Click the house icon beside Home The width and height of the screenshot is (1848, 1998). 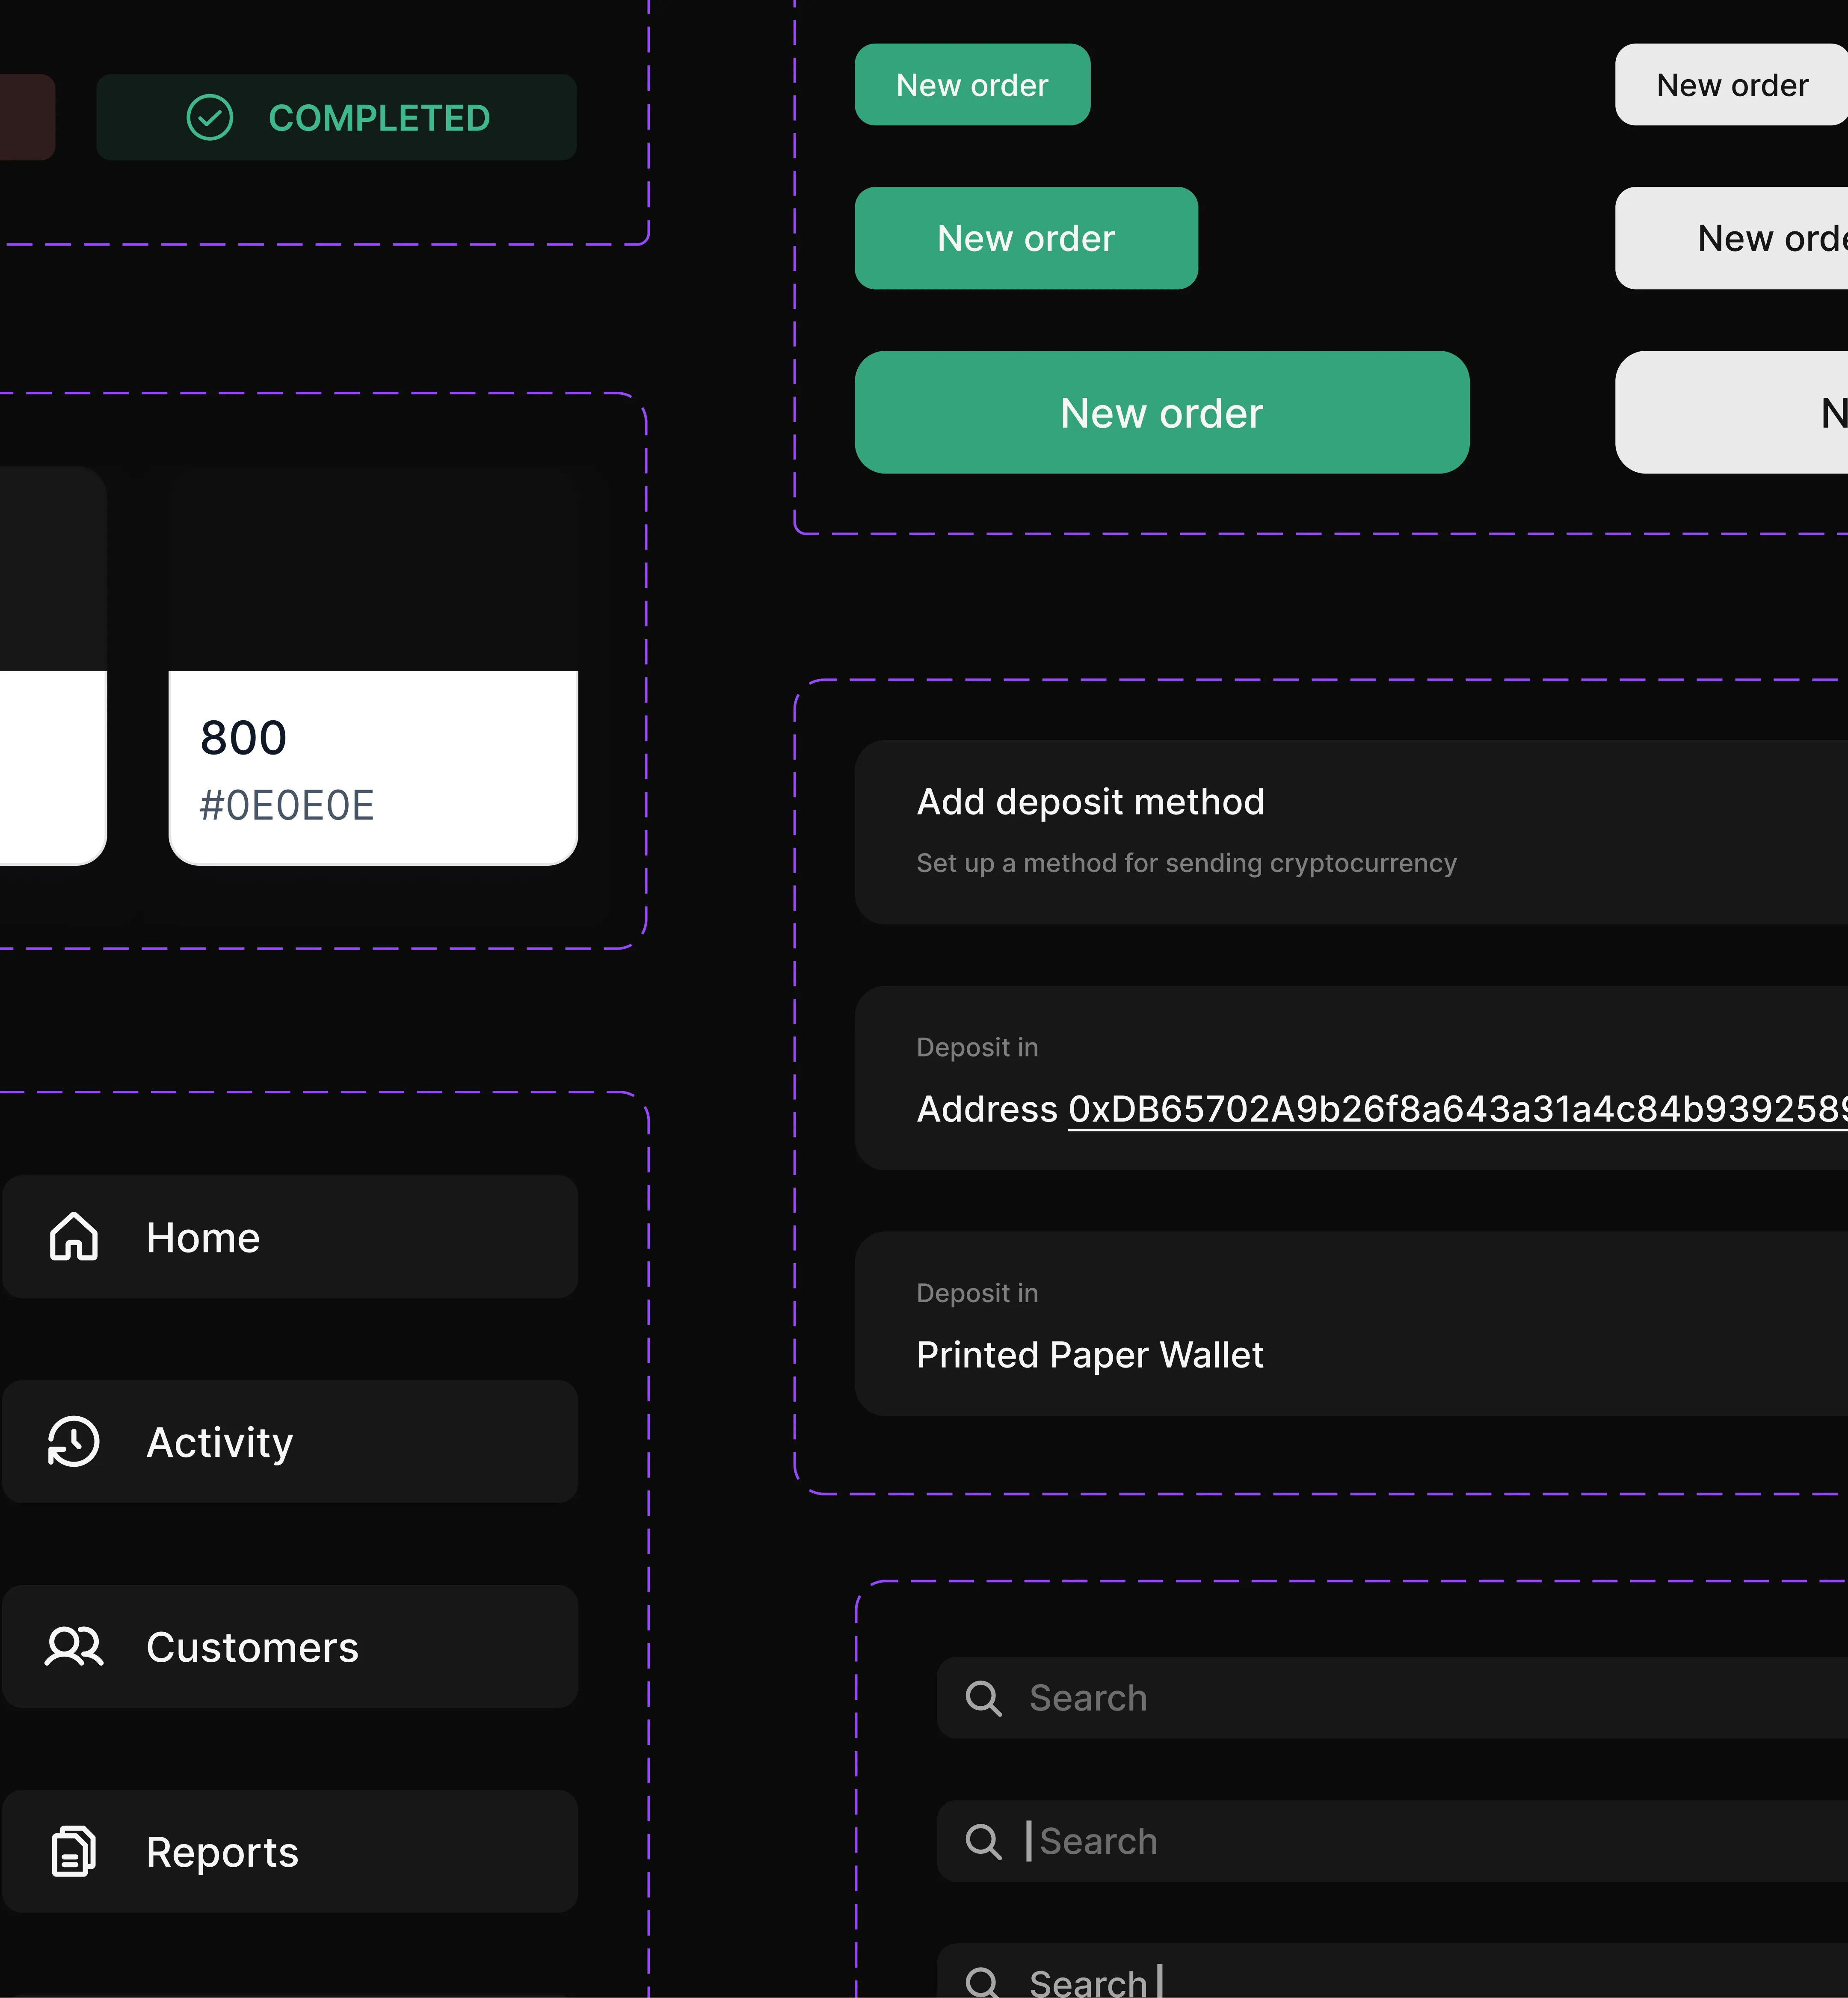pyautogui.click(x=74, y=1237)
